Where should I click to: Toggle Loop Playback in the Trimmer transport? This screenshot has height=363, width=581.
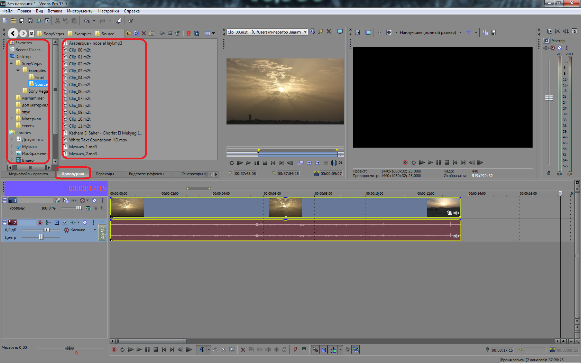[232, 163]
